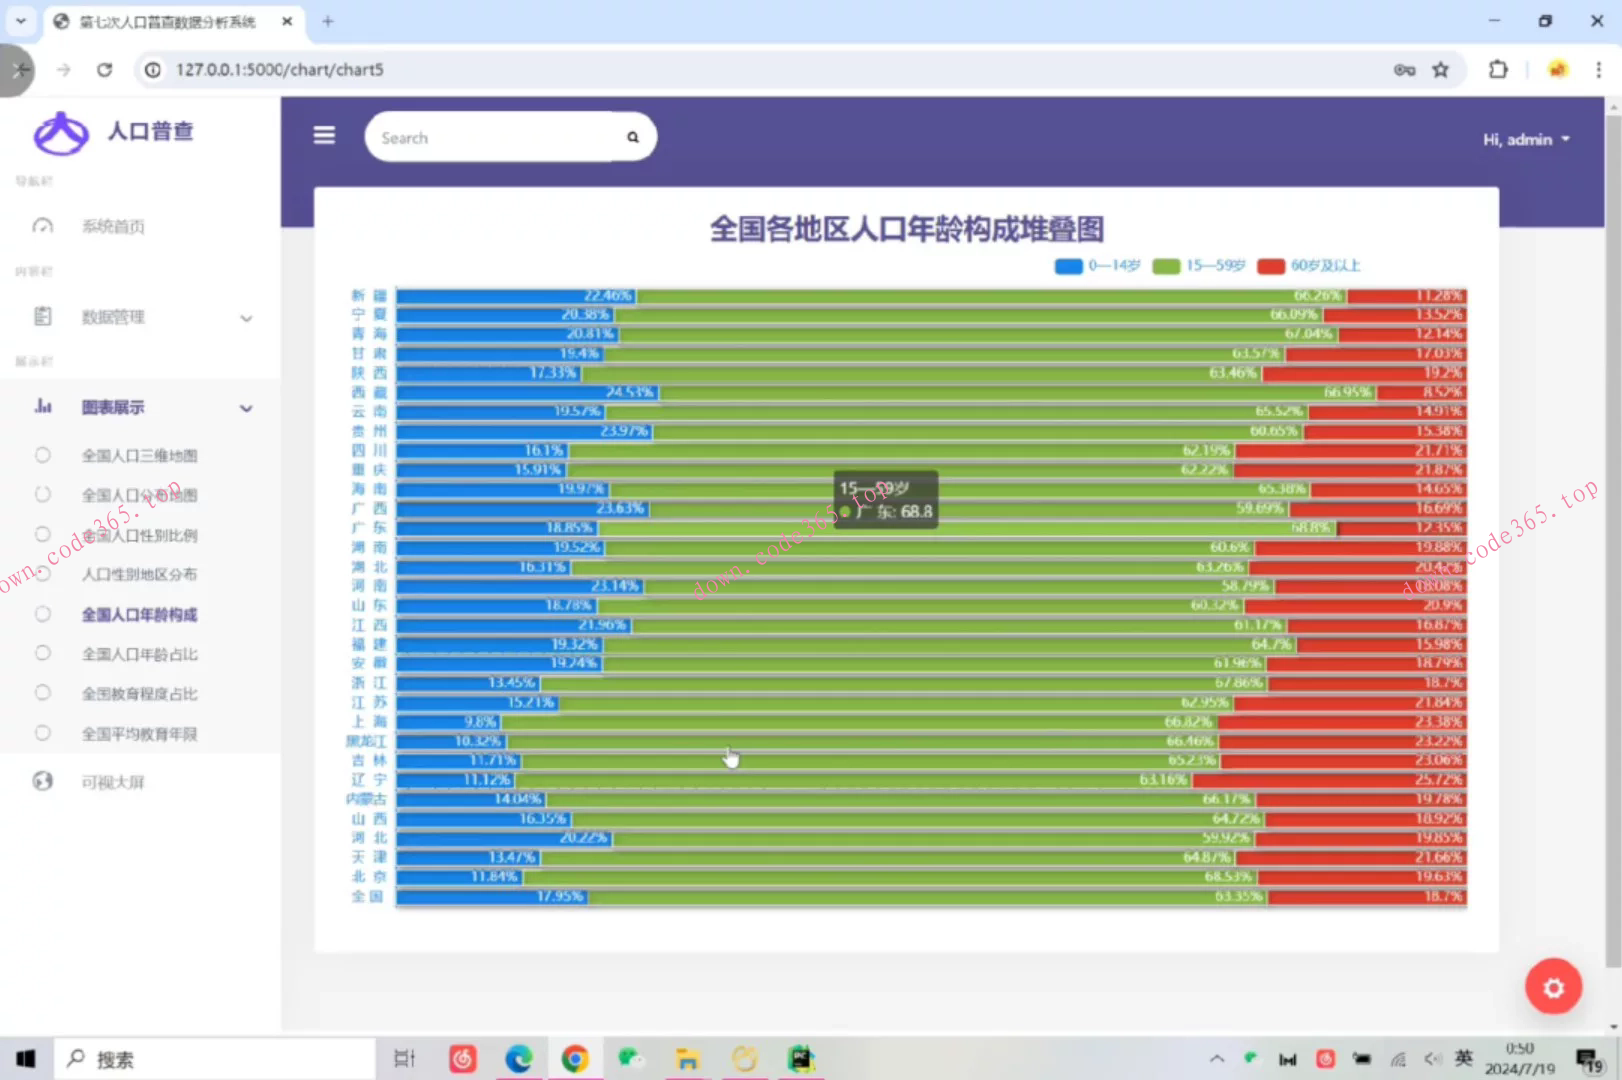This screenshot has width=1622, height=1080.
Task: Open 全国人口年龄占比 chart page
Action: tap(139, 654)
